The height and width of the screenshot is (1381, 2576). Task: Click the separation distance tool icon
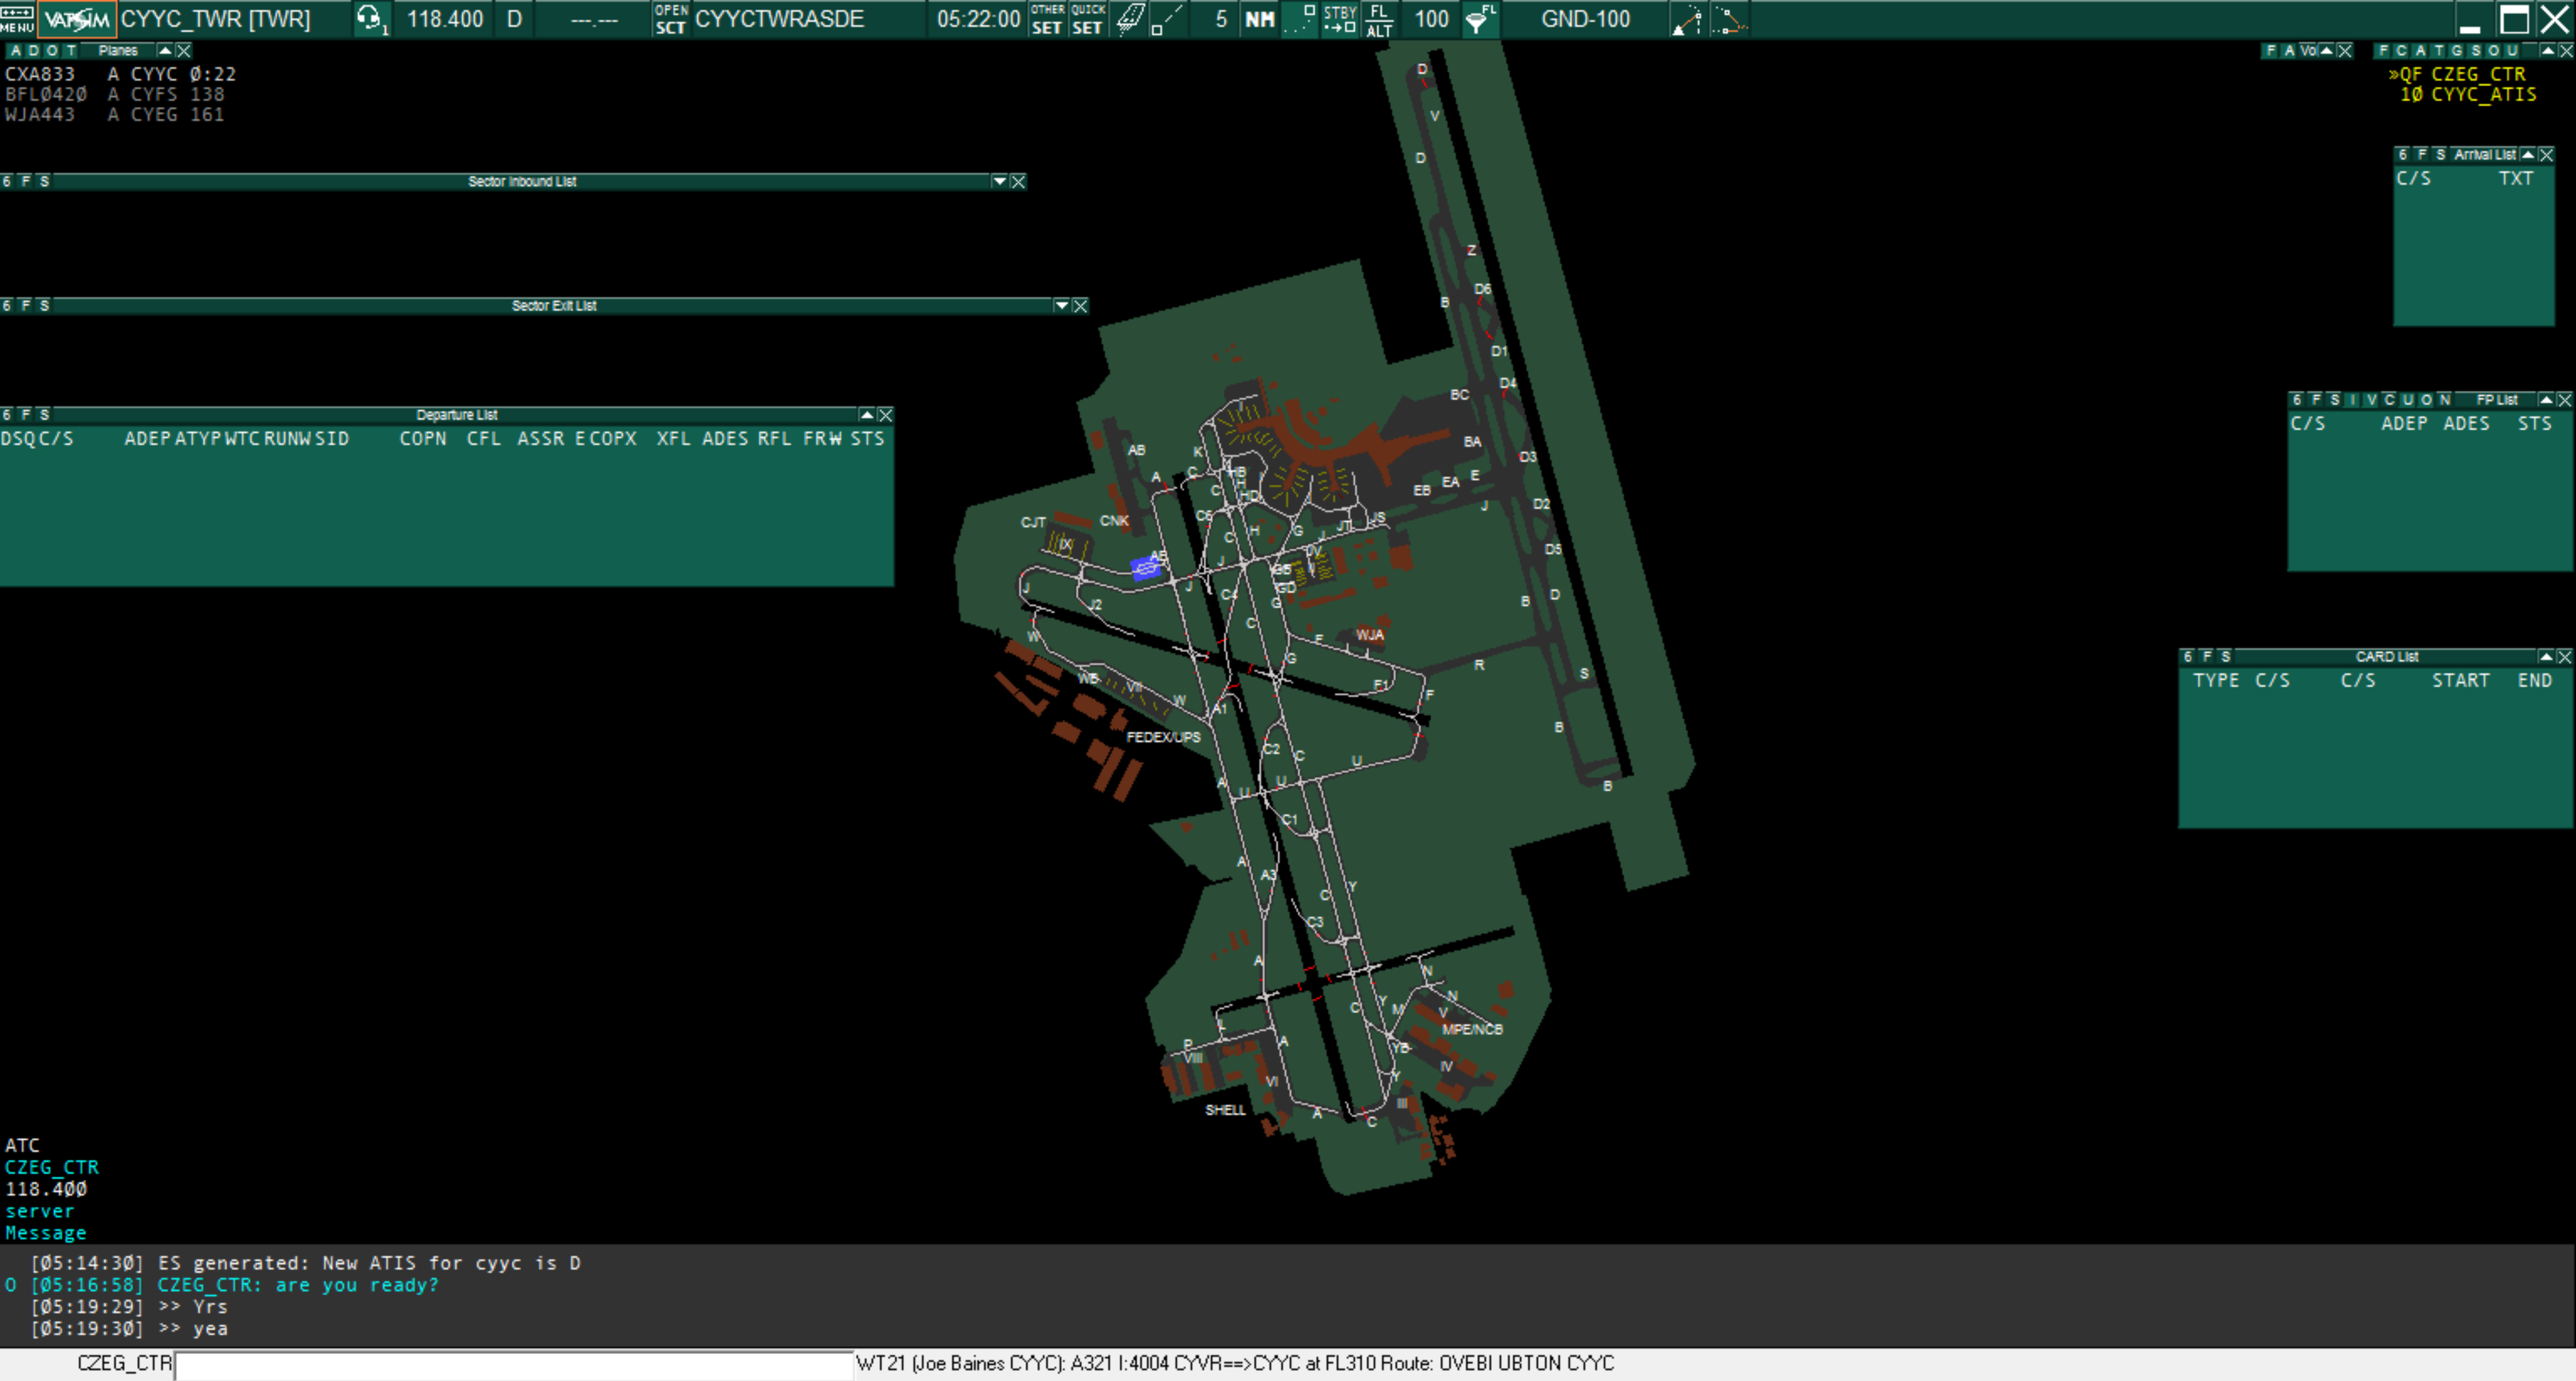[1687, 19]
